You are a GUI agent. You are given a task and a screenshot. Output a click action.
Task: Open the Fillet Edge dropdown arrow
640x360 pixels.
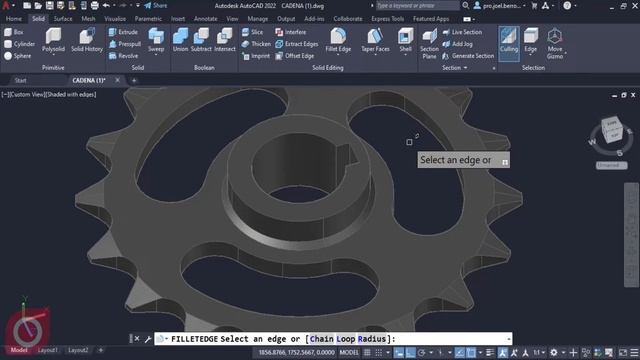[338, 55]
